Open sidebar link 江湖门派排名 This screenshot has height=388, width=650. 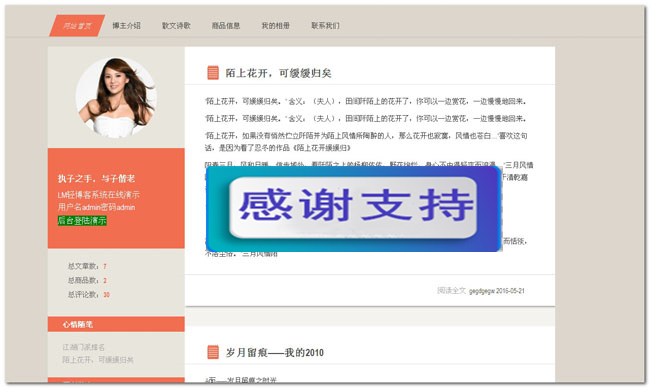coord(84,347)
